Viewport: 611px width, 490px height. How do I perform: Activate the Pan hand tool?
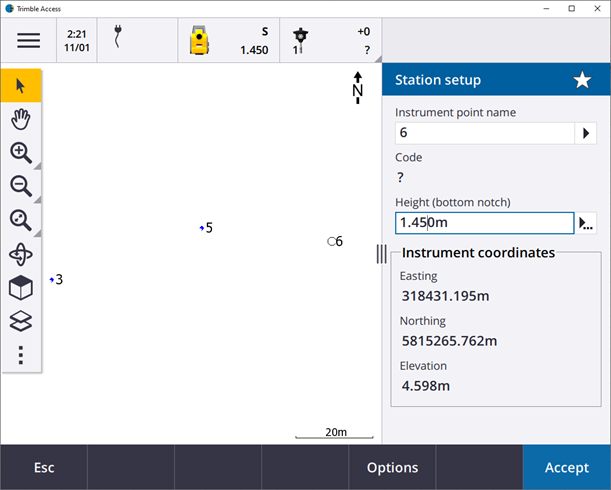(21, 119)
